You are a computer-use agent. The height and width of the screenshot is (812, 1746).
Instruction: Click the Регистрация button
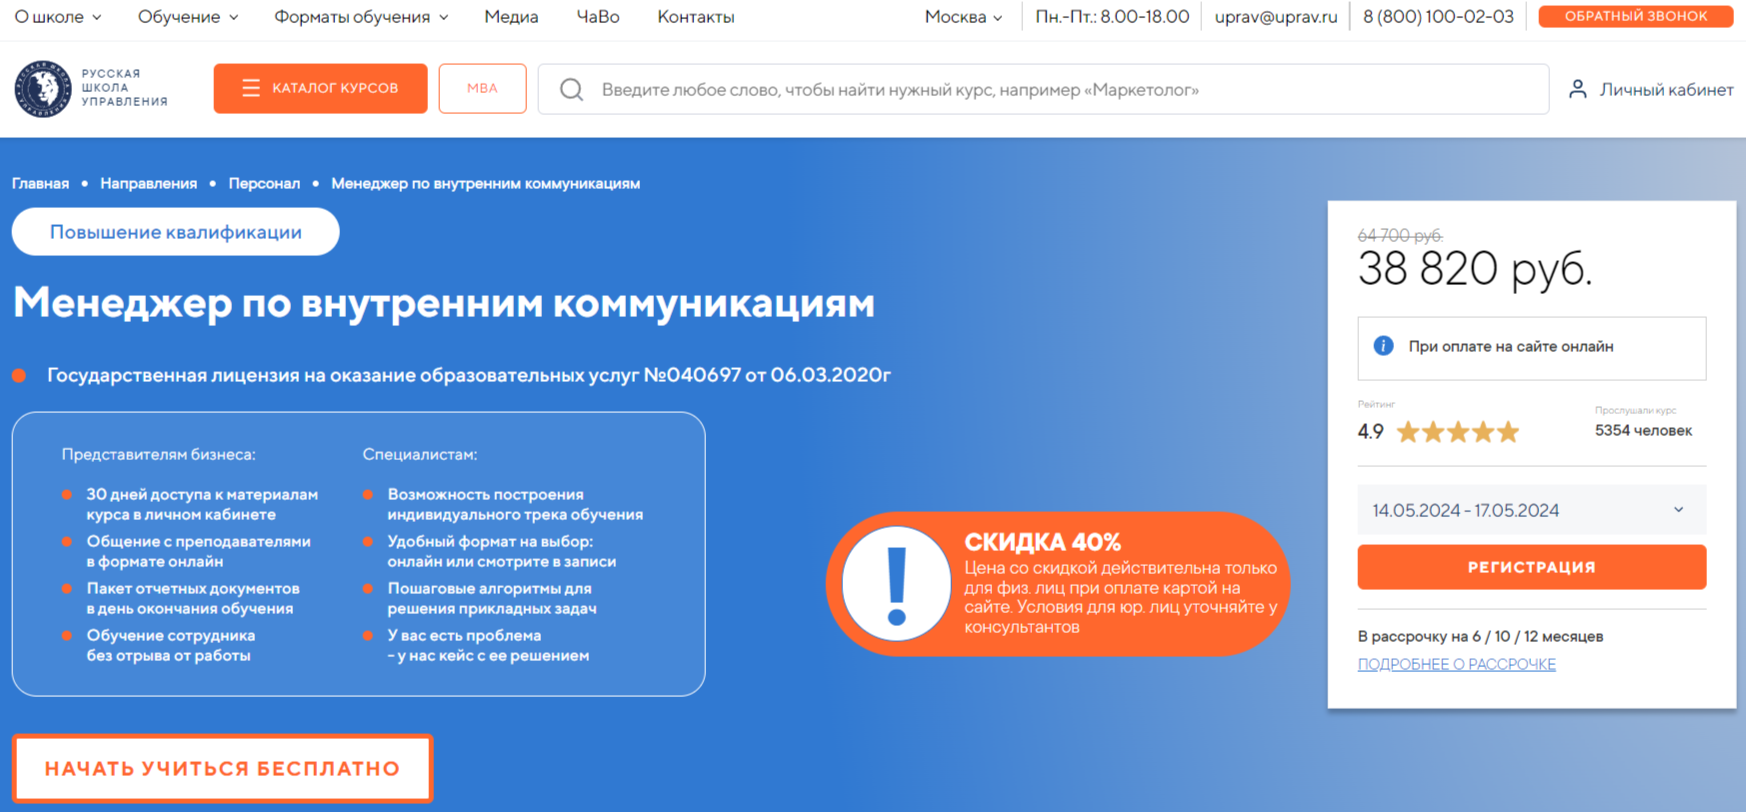point(1531,567)
